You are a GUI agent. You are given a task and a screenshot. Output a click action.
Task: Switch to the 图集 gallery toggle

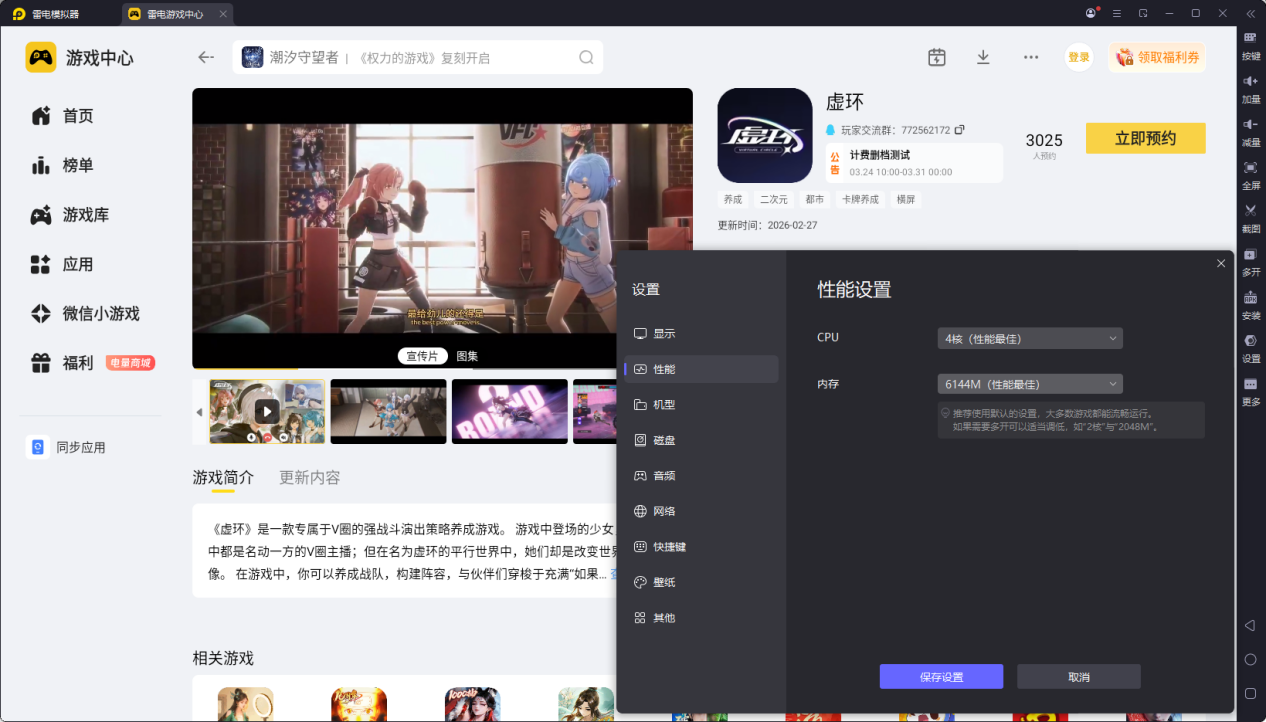point(467,356)
